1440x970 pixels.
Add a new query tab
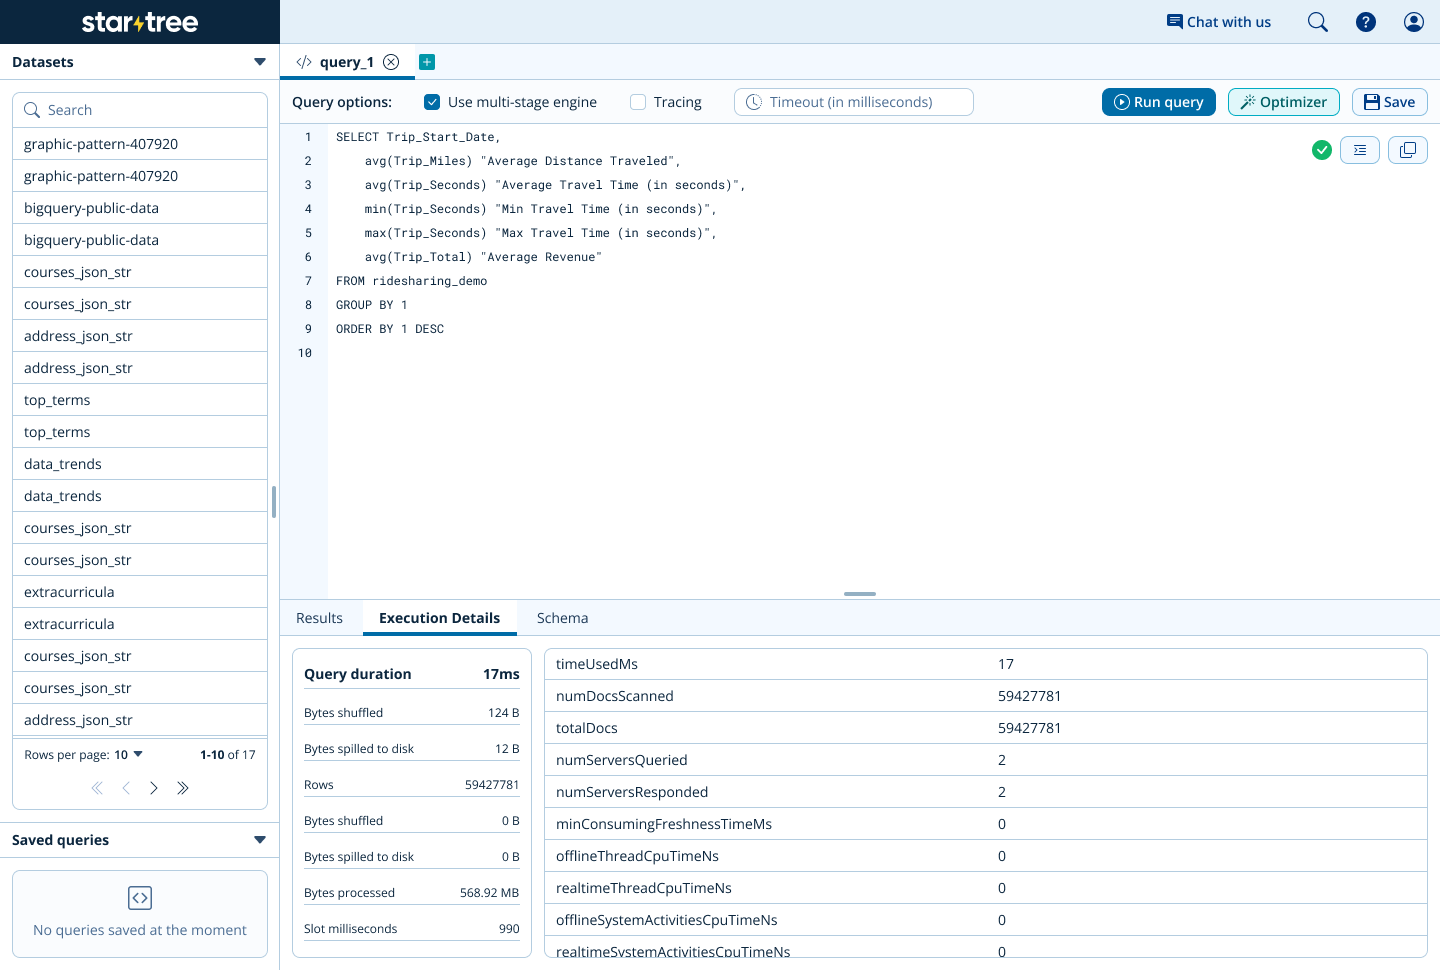[x=427, y=62]
